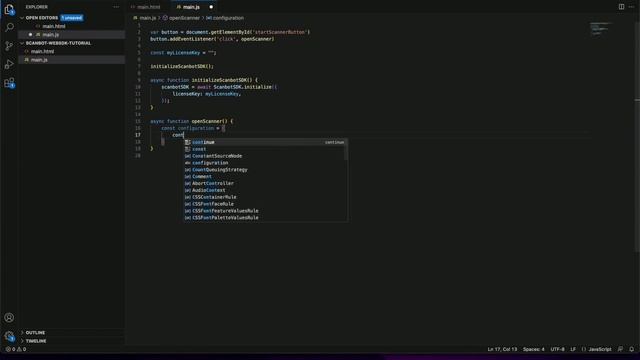
Task: Click the Explorer more actions ellipsis
Action: click(x=116, y=7)
